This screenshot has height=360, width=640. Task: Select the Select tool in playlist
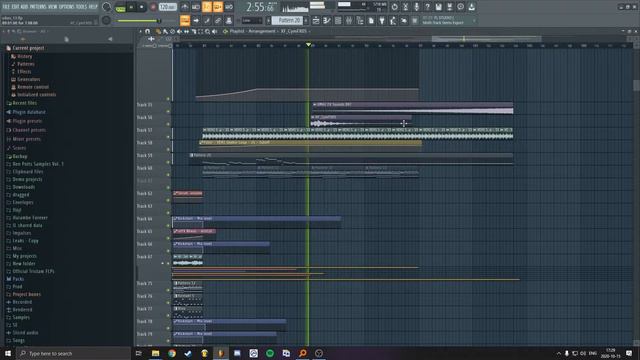coord(200,31)
